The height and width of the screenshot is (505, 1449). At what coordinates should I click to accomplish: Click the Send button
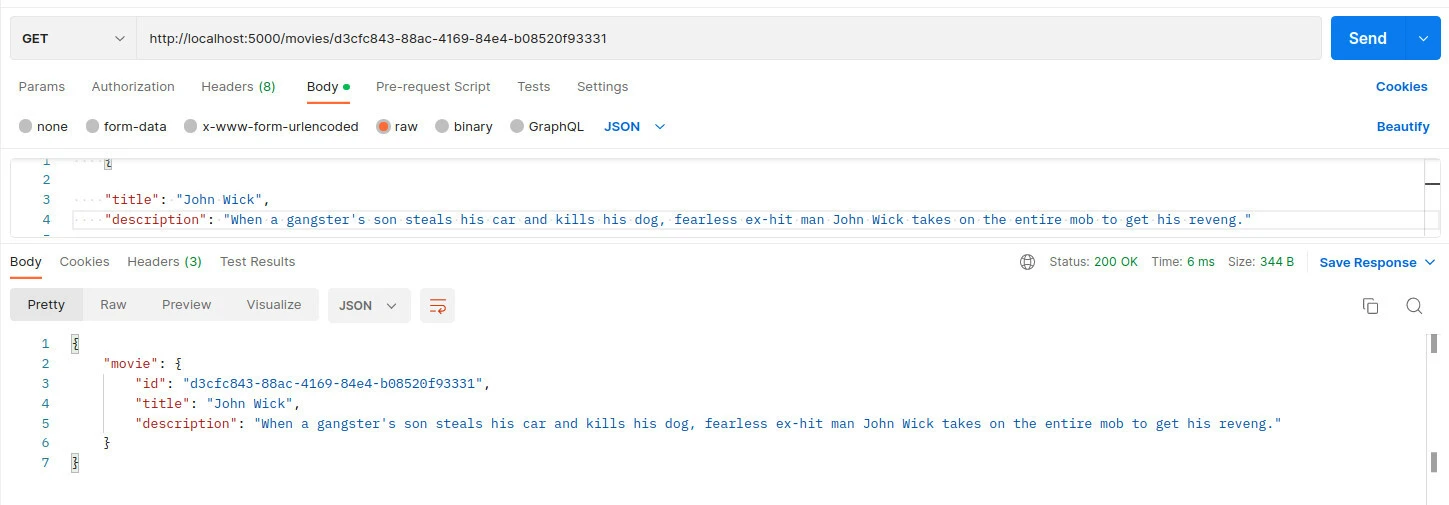pyautogui.click(x=1367, y=38)
